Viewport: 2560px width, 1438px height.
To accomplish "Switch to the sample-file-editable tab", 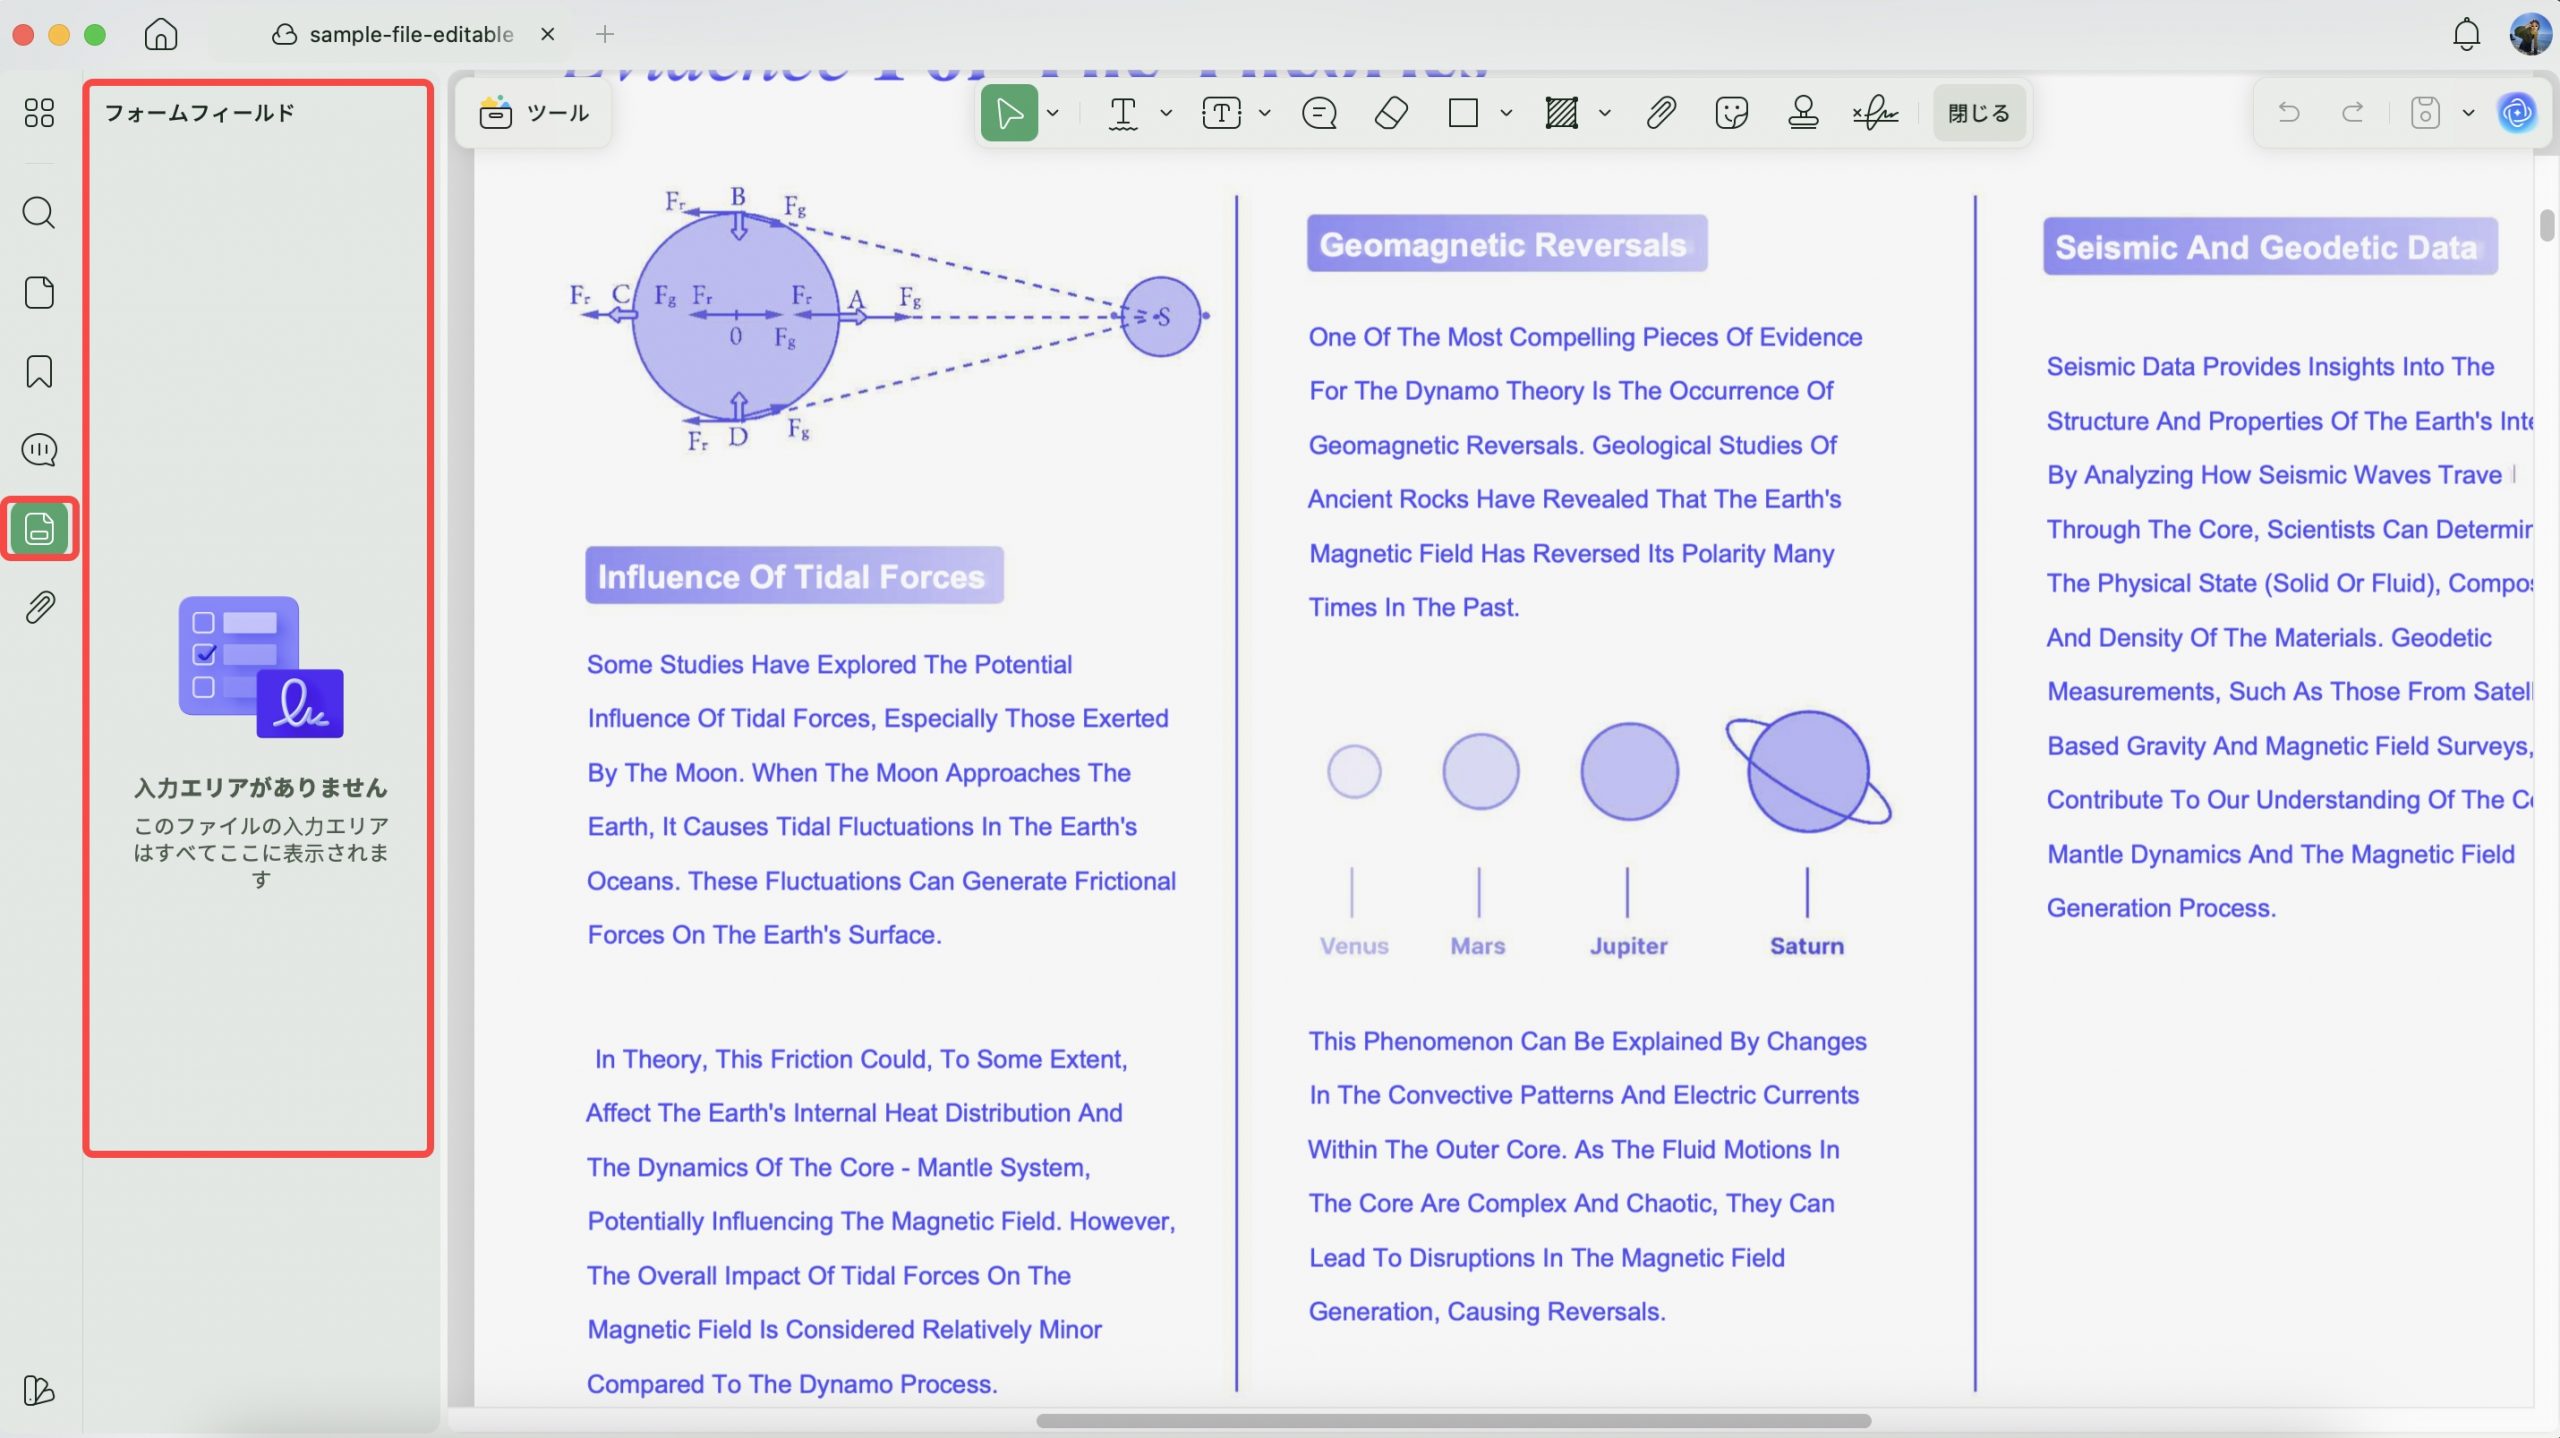I will (x=411, y=34).
